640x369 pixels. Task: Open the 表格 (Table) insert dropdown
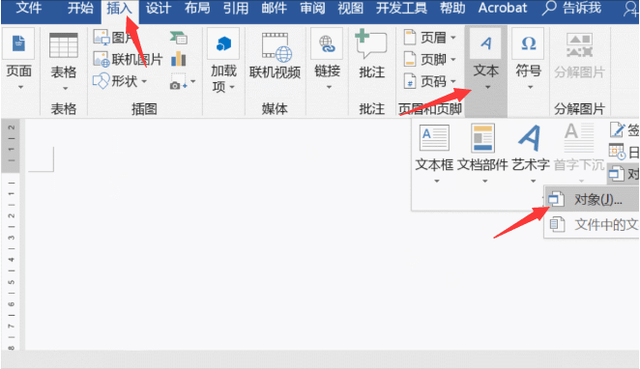click(x=63, y=62)
